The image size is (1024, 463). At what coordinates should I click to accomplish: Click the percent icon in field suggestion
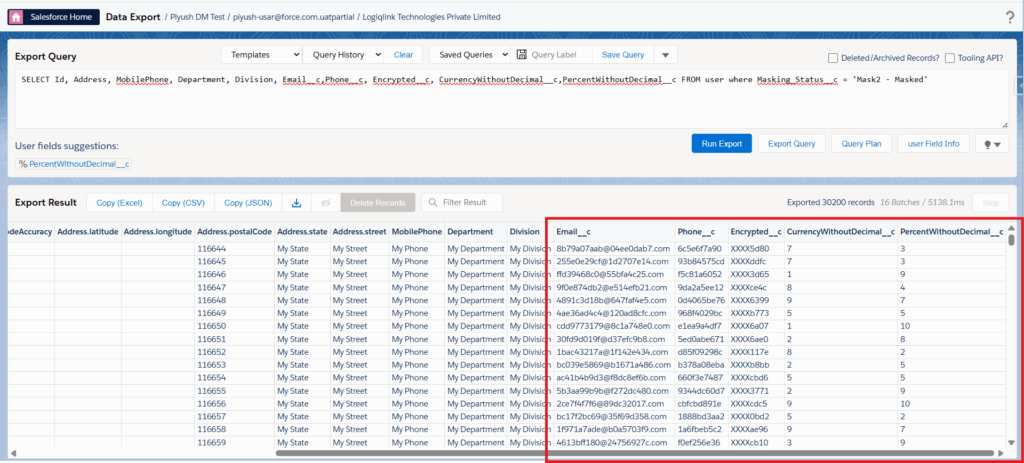point(23,163)
